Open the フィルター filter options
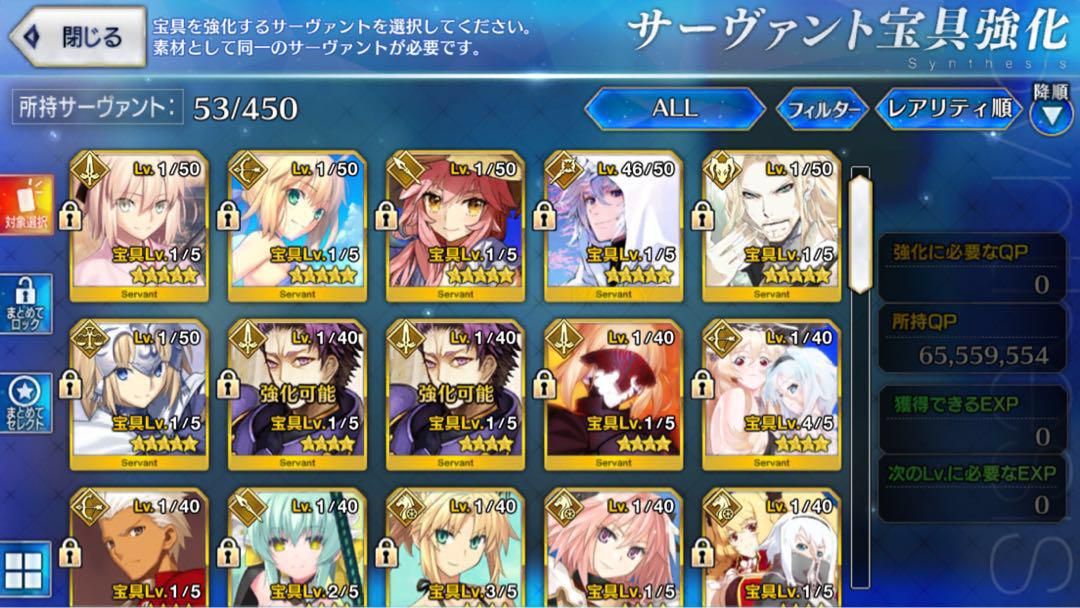 point(822,109)
